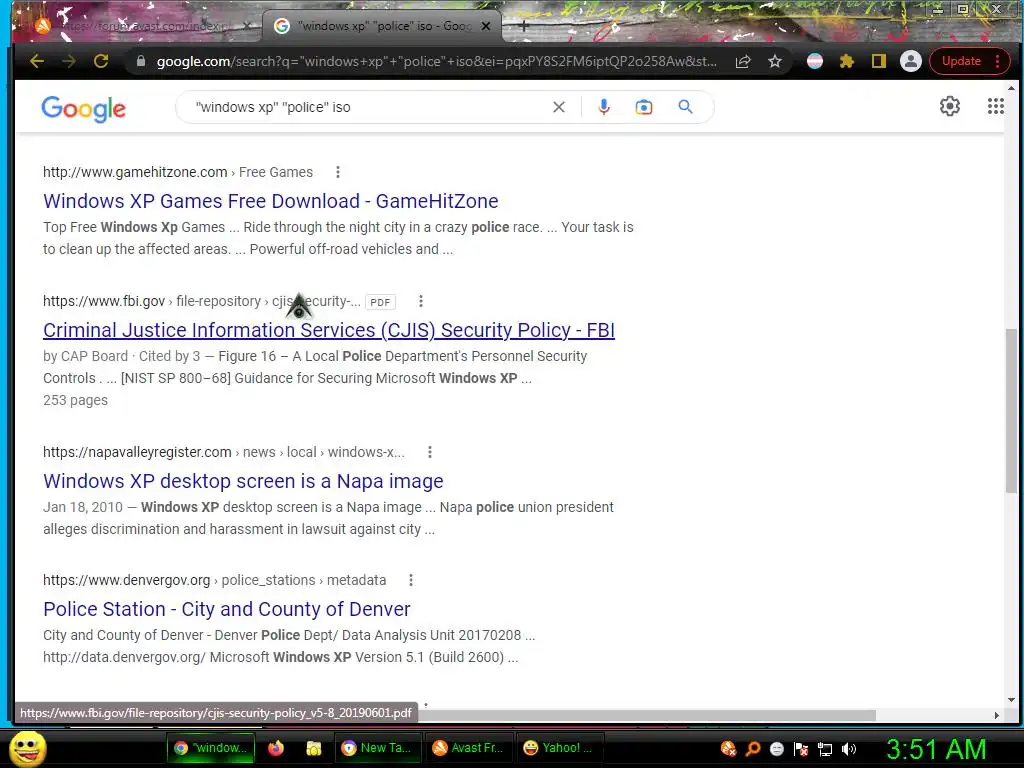Click the 3:51 AM clock
Image resolution: width=1024 pixels, height=768 pixels.
point(936,749)
